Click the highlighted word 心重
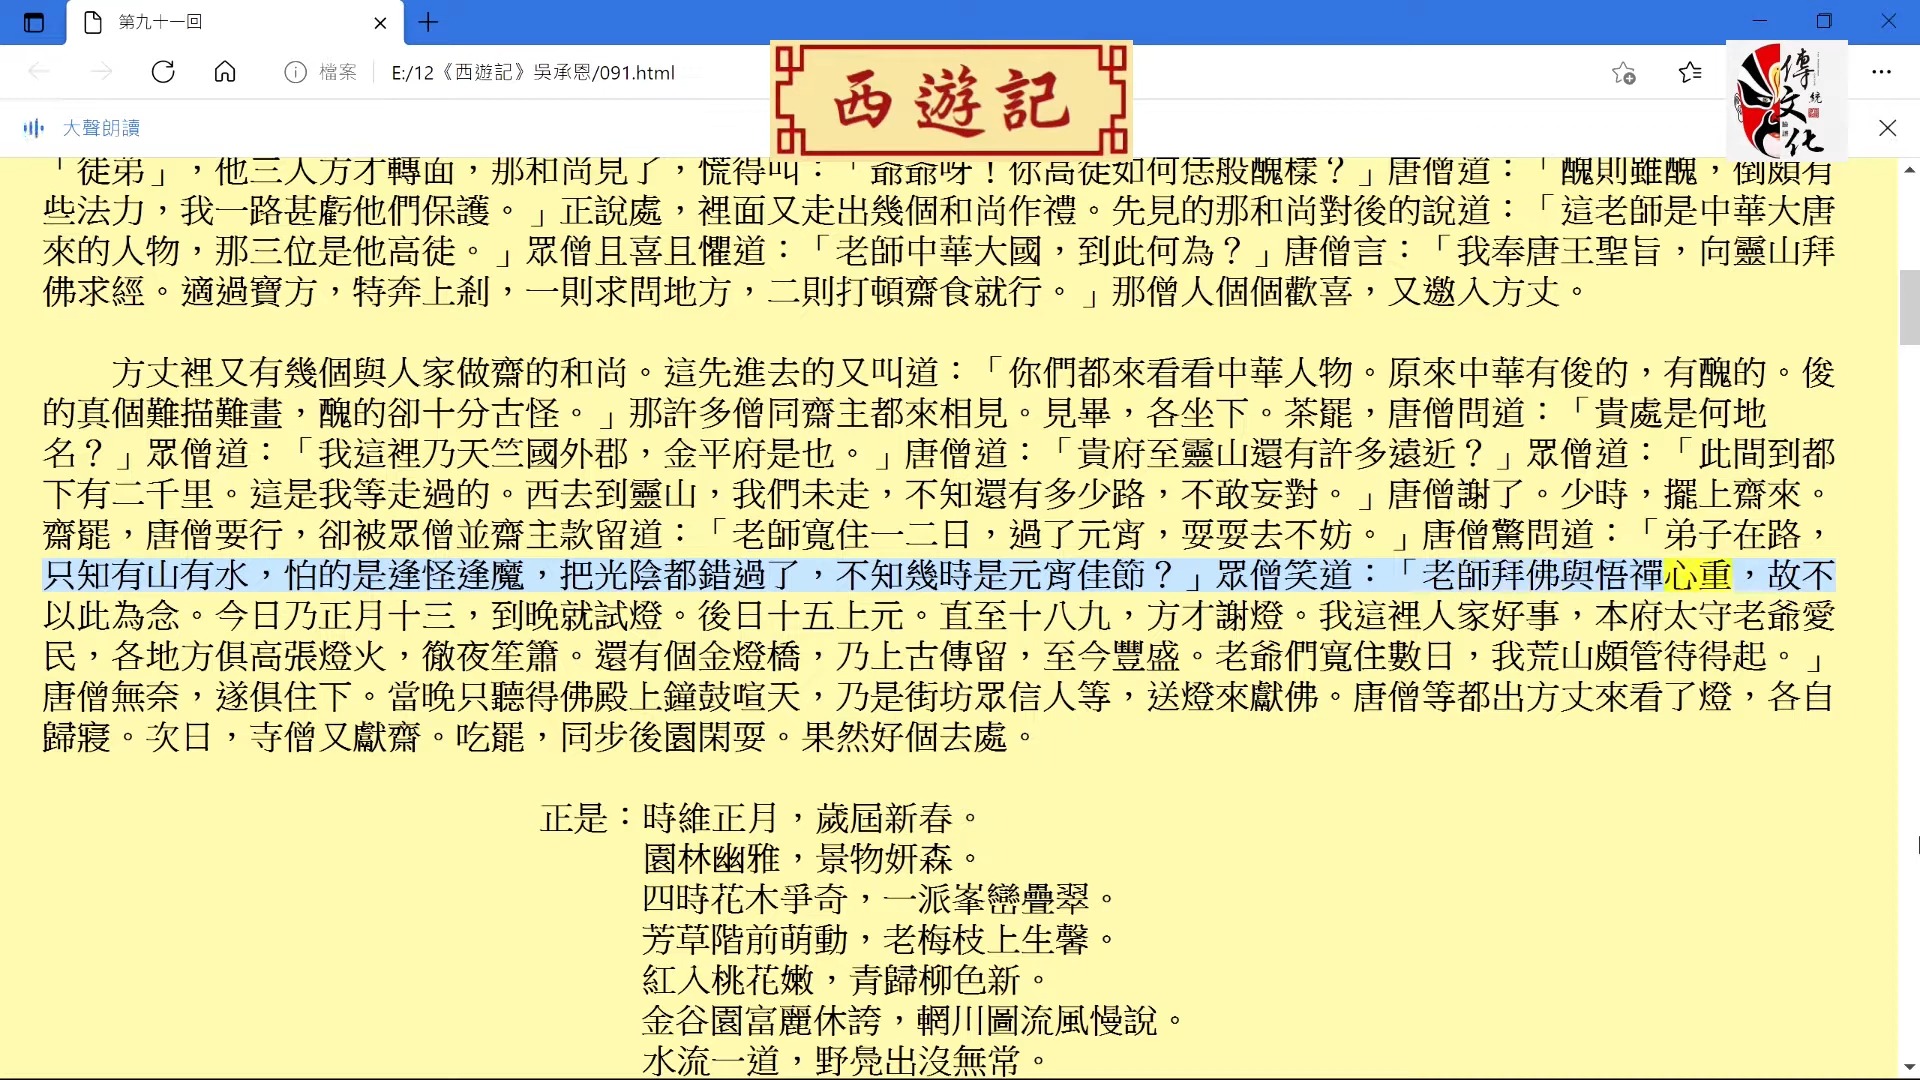This screenshot has width=1920, height=1080. coord(1698,575)
